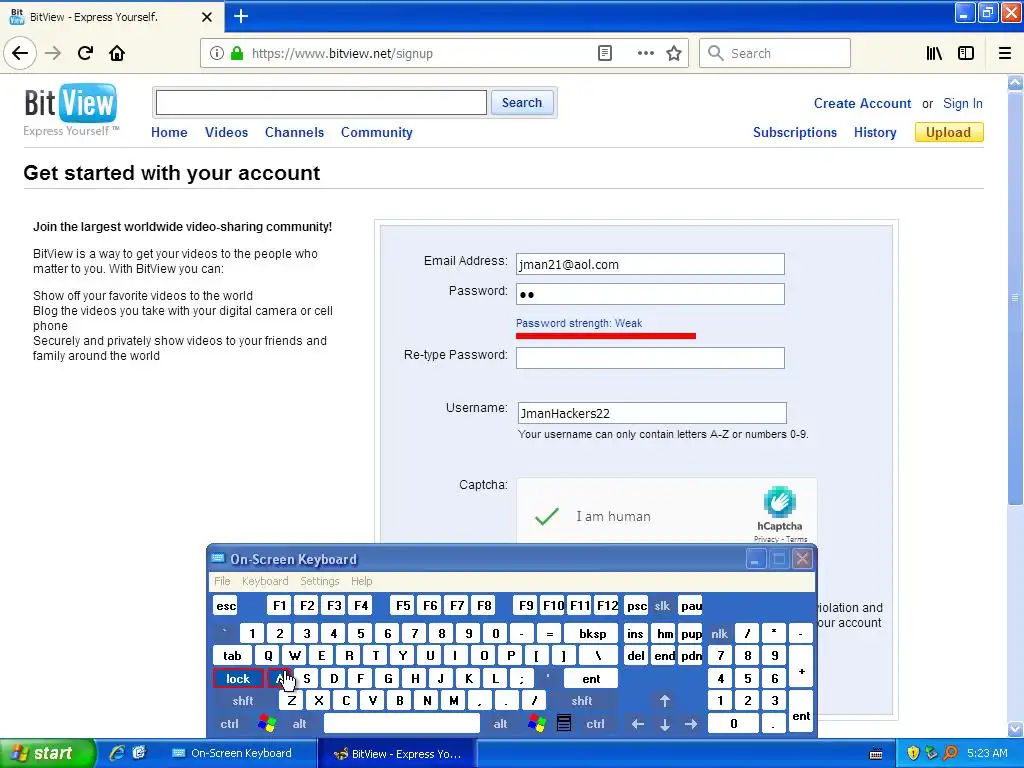Click the scrollbar down arrow
This screenshot has width=1024, height=768.
[x=1015, y=728]
